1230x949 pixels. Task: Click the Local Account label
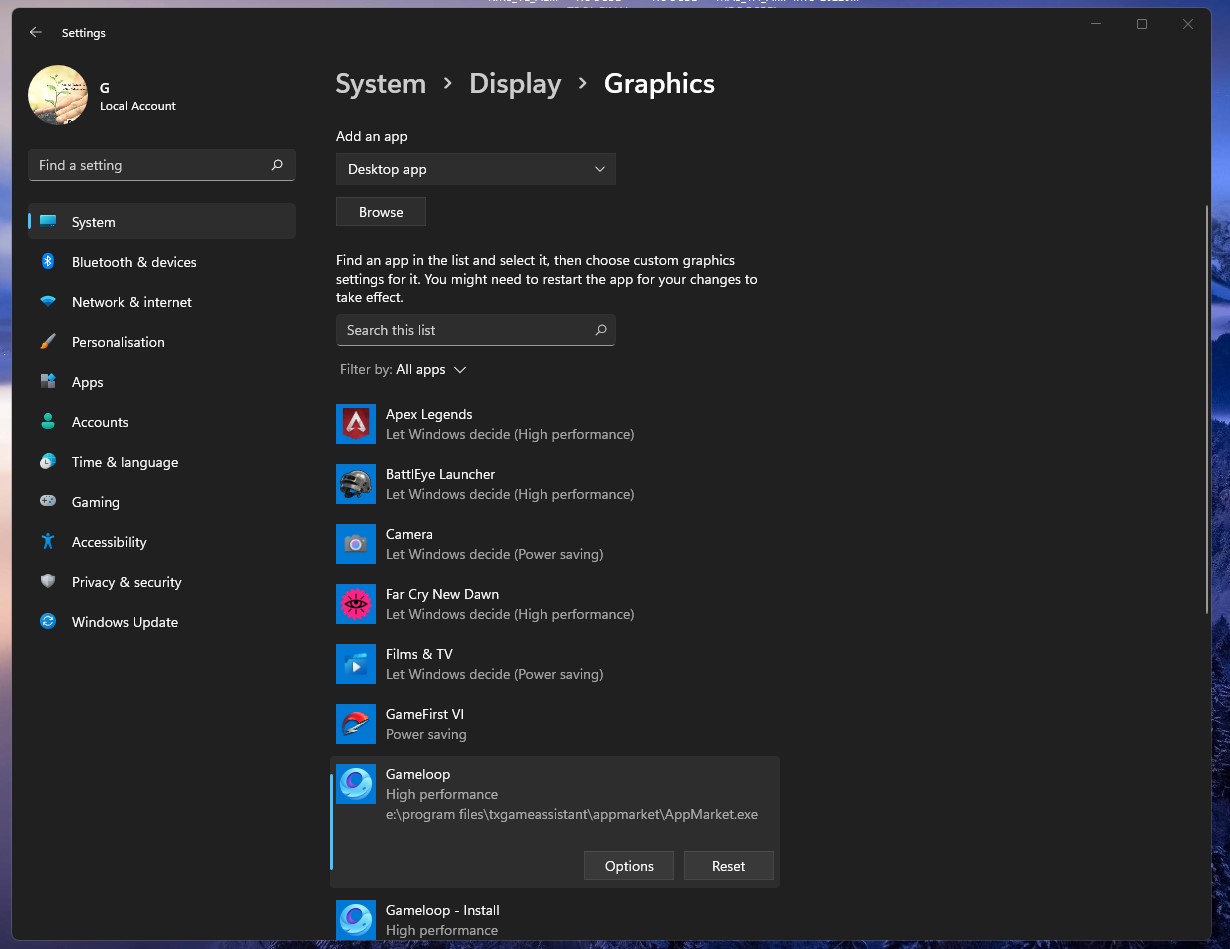coord(138,106)
